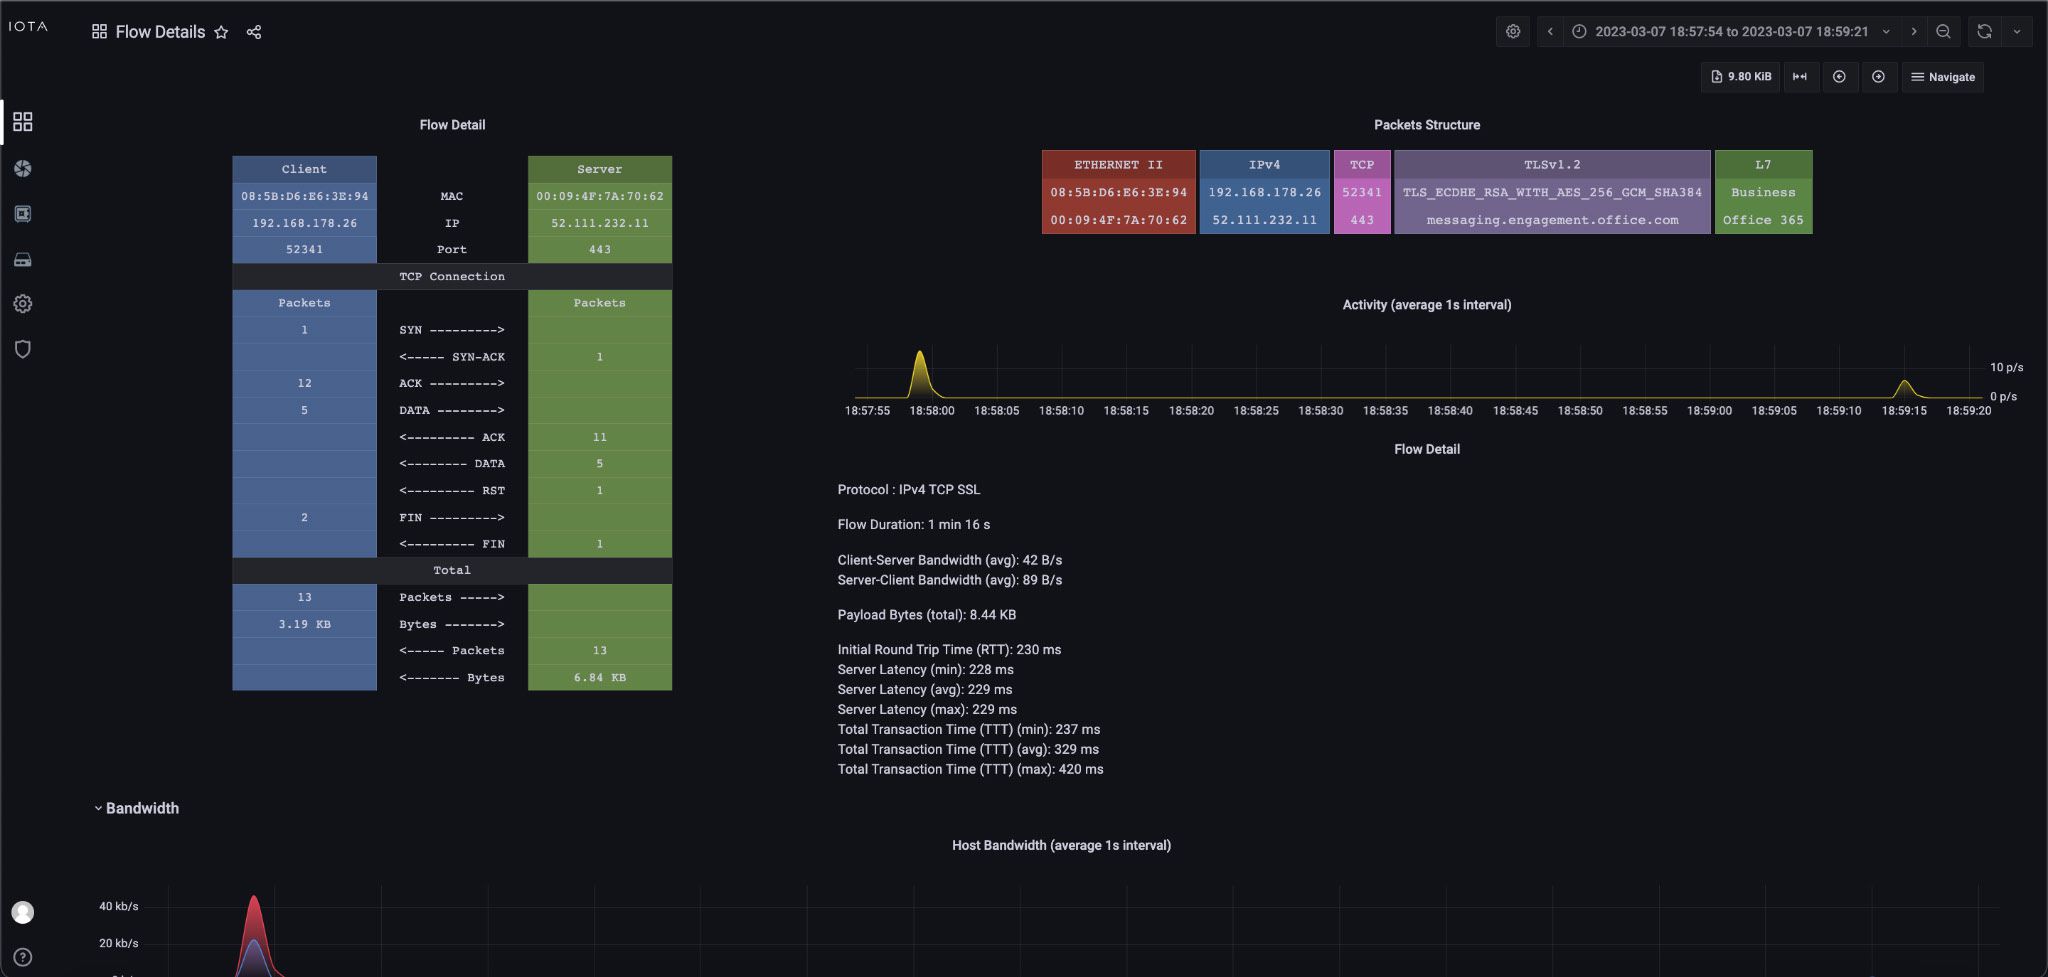Click the fit-width arrows icon button
Image resolution: width=2048 pixels, height=977 pixels.
1799,77
